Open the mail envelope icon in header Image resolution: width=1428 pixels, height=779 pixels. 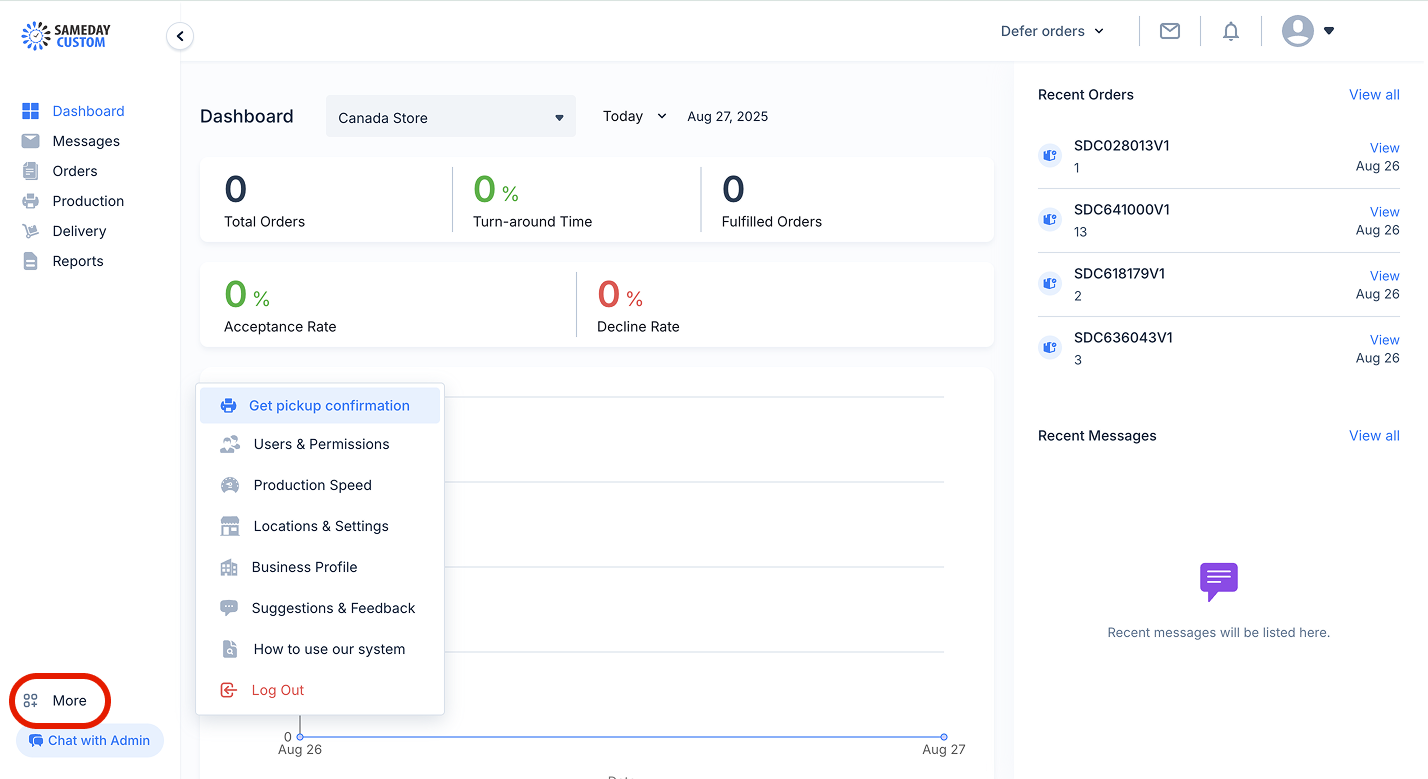(1170, 31)
